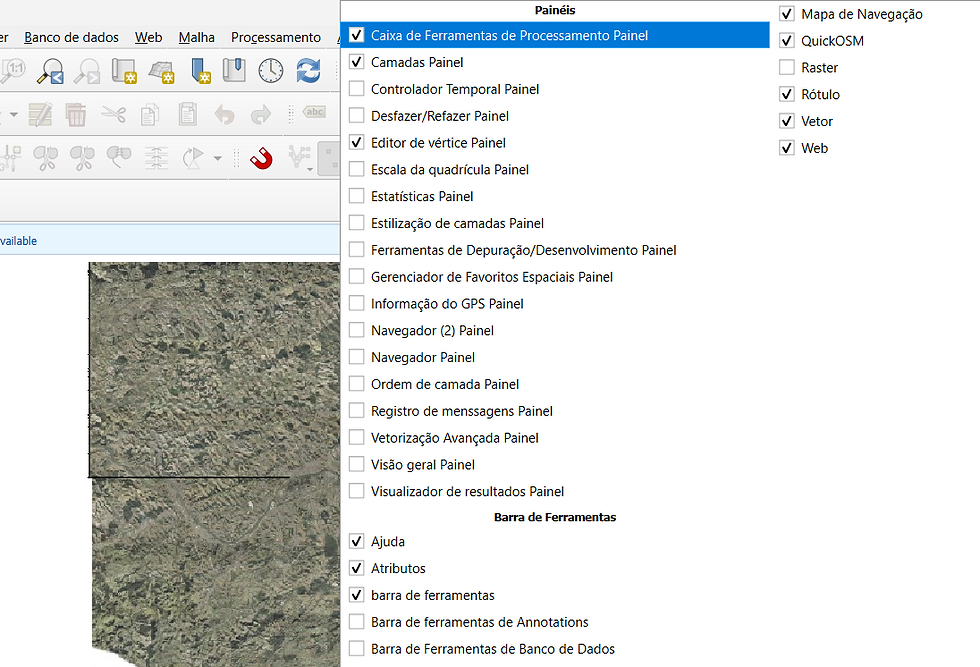980x667 pixels.
Task: Uncheck the Atributos toolbar checkbox
Action: pyautogui.click(x=356, y=568)
